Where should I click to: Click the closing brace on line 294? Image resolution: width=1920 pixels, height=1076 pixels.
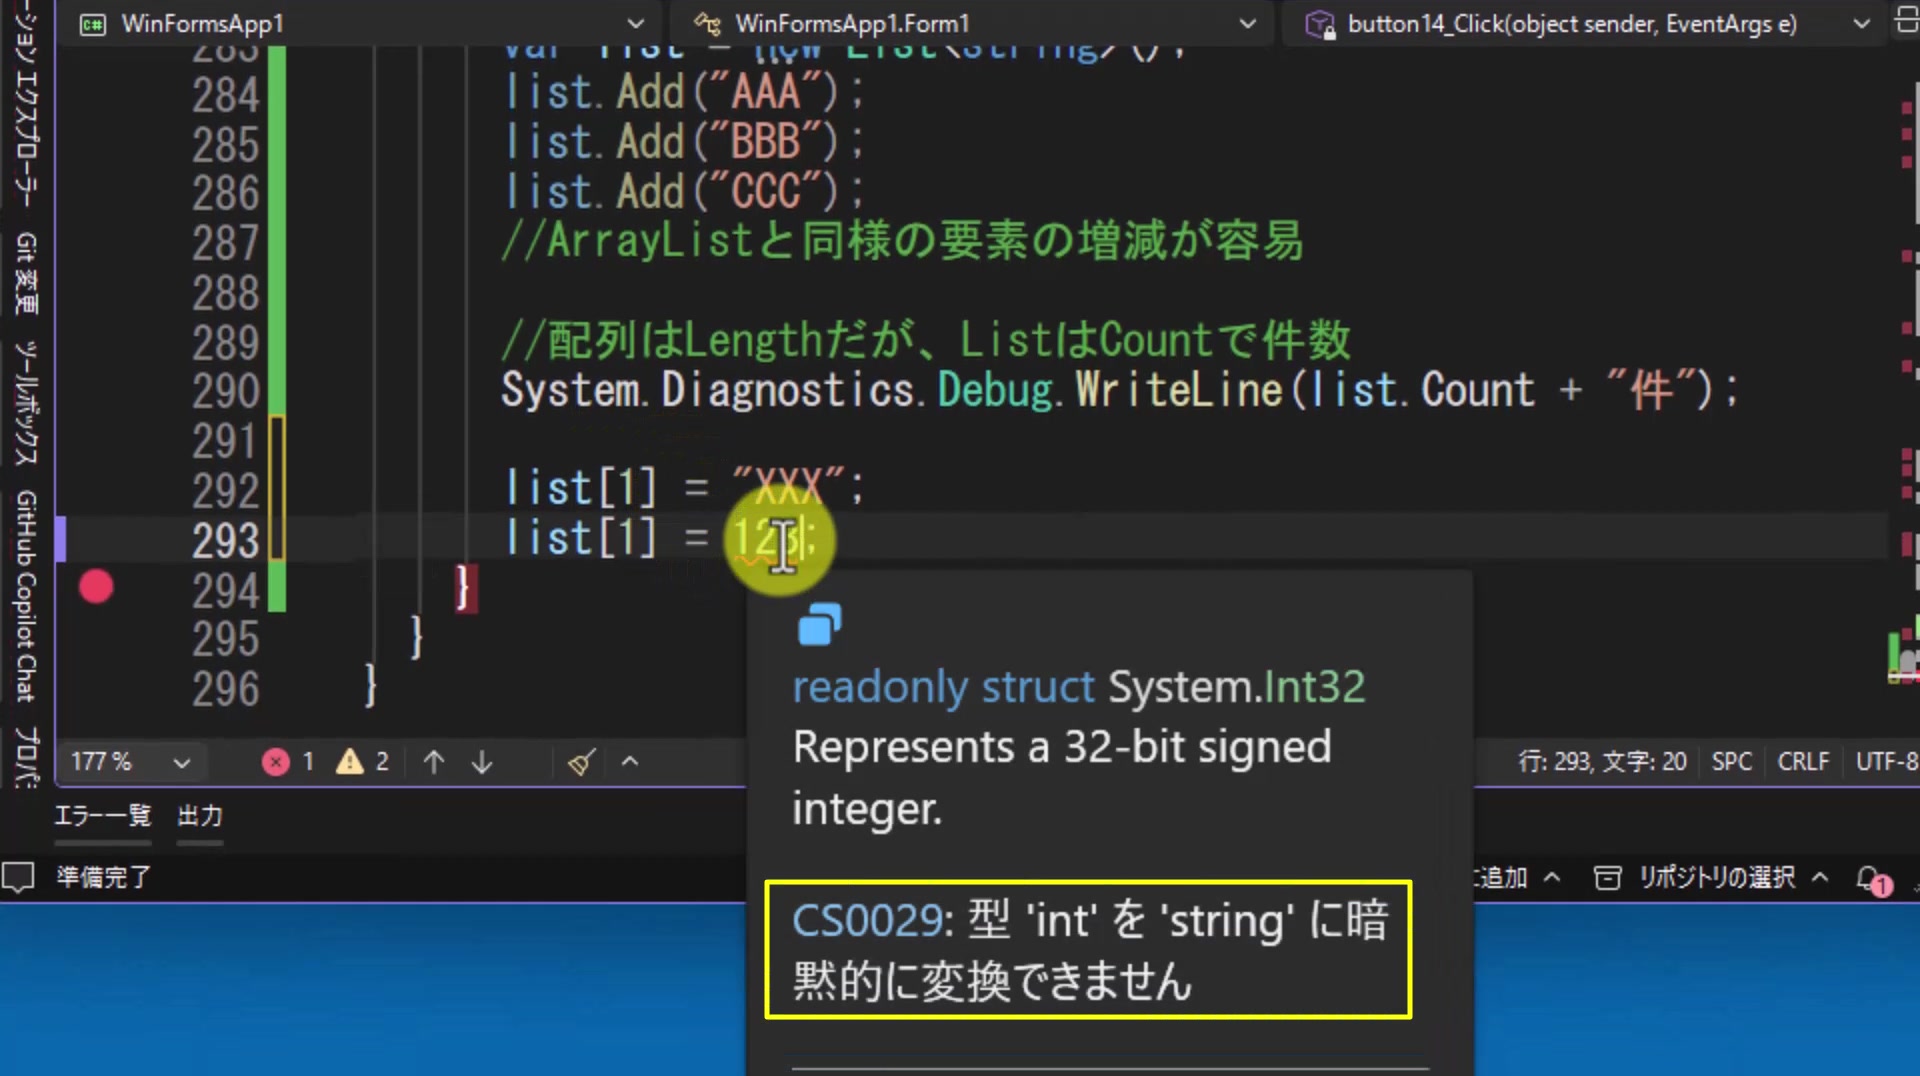tap(463, 589)
